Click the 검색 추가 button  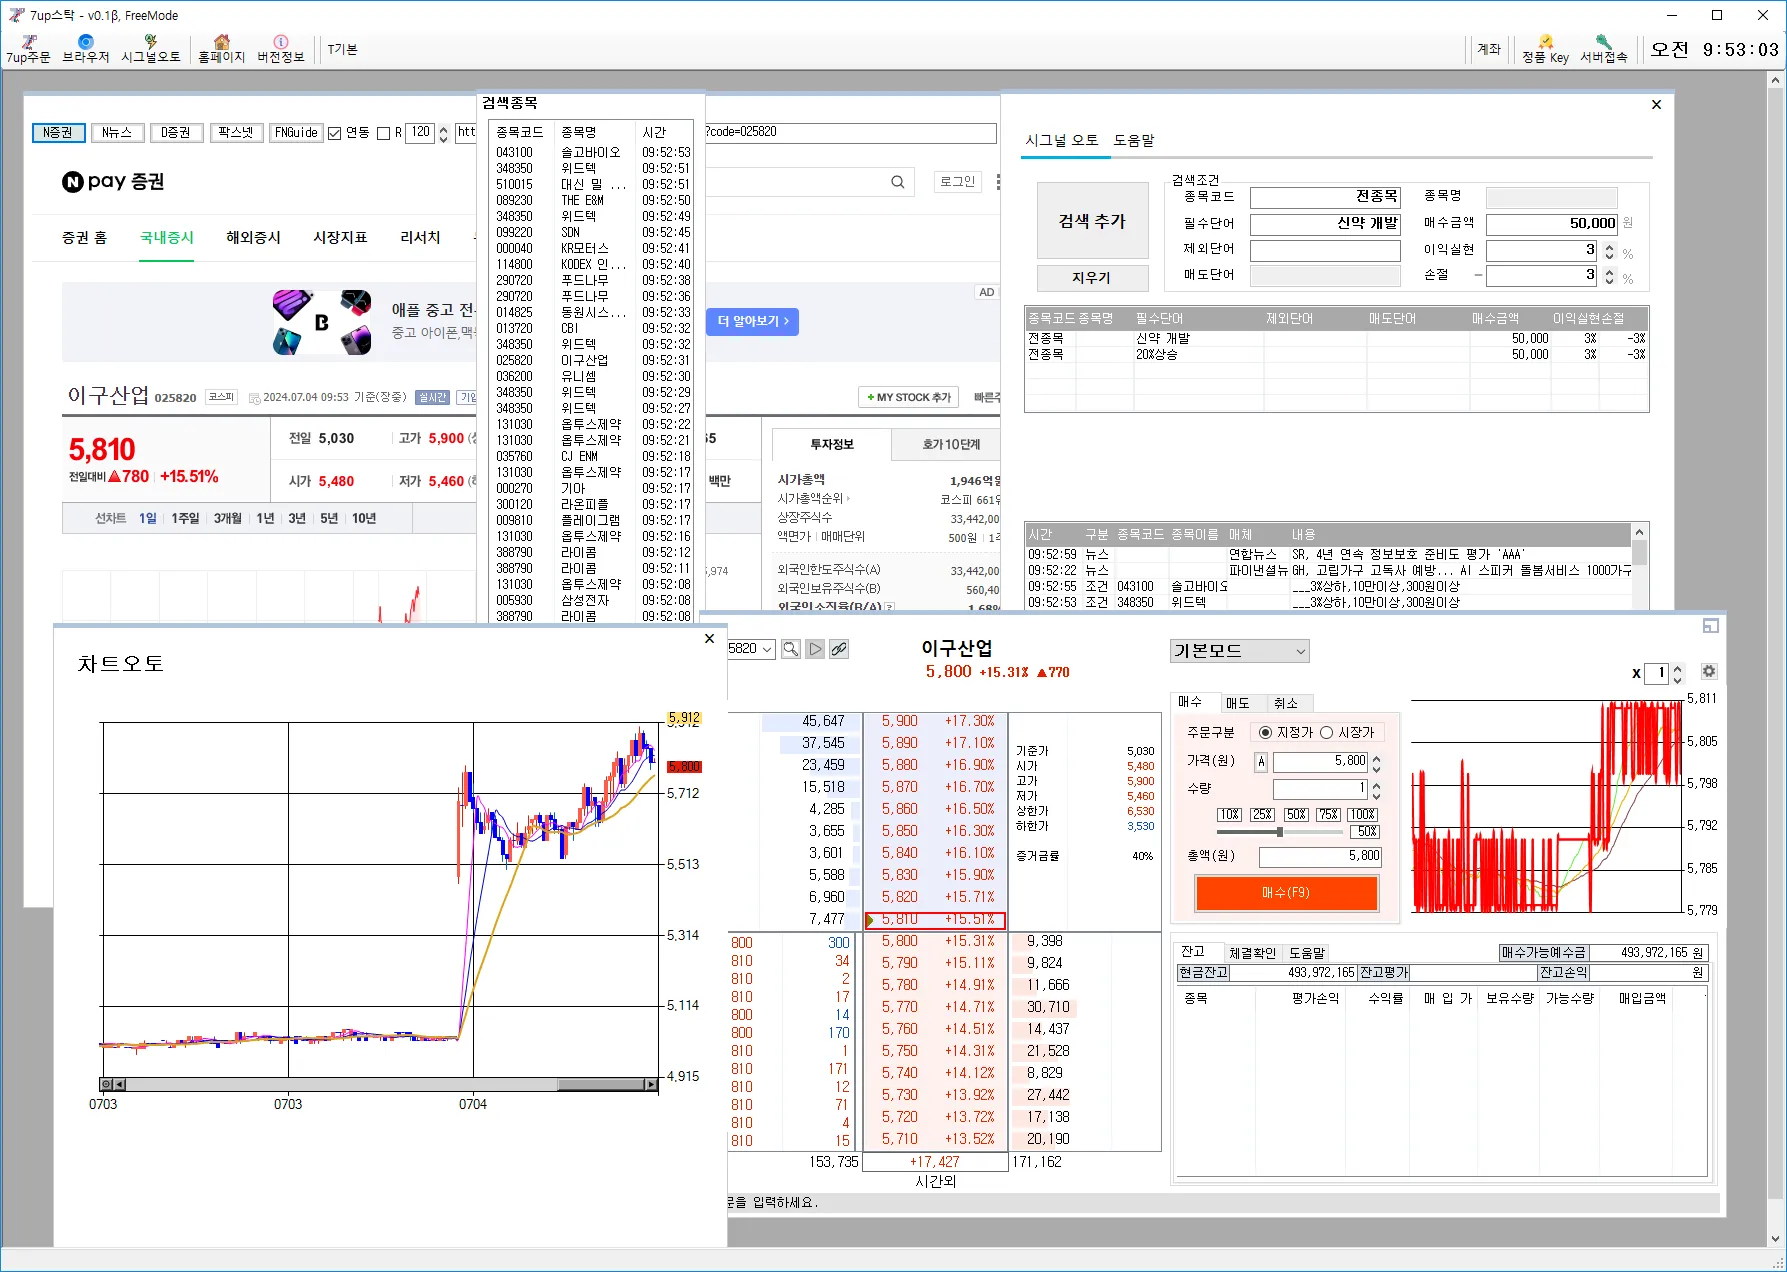pyautogui.click(x=1092, y=221)
